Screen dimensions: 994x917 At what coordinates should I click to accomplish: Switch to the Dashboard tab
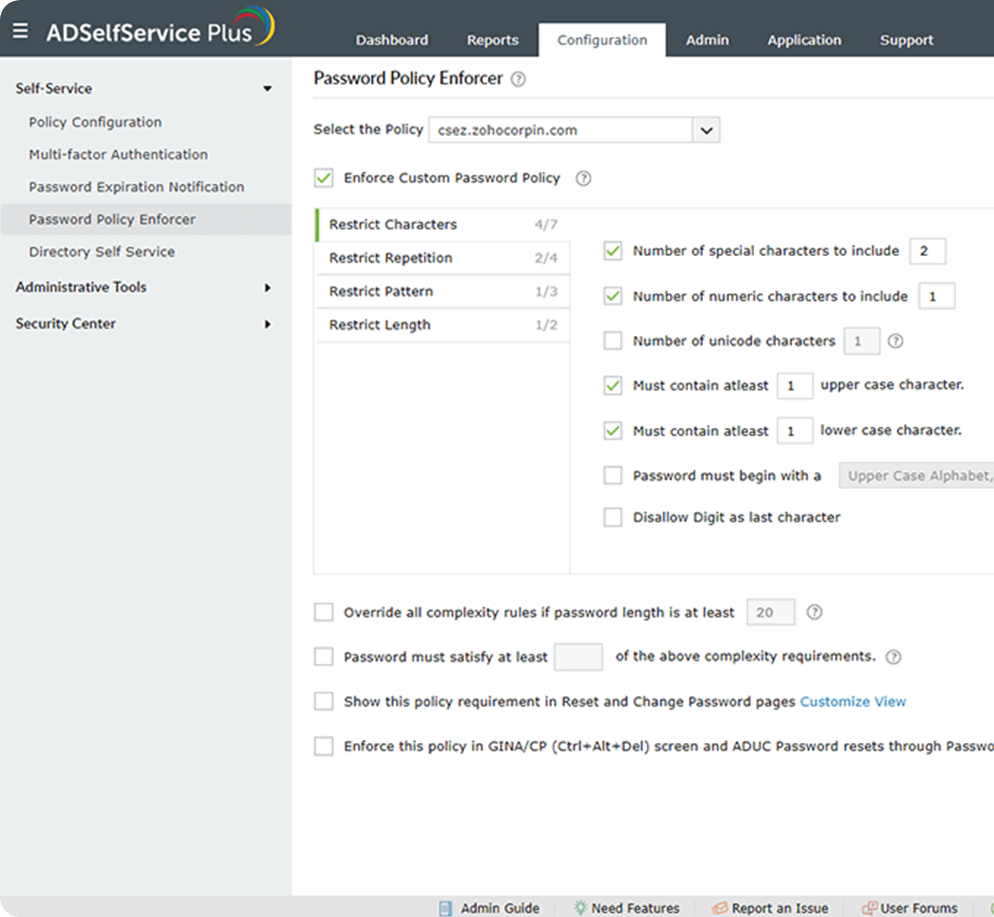(392, 40)
